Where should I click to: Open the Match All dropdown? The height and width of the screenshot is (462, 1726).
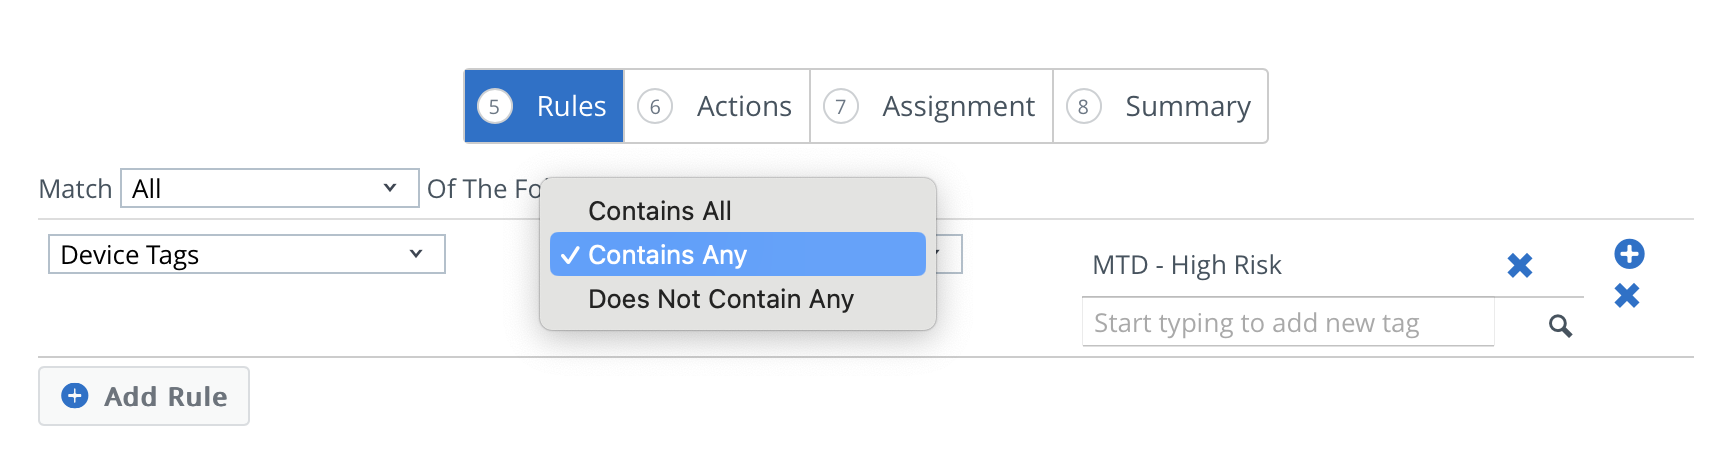(269, 188)
